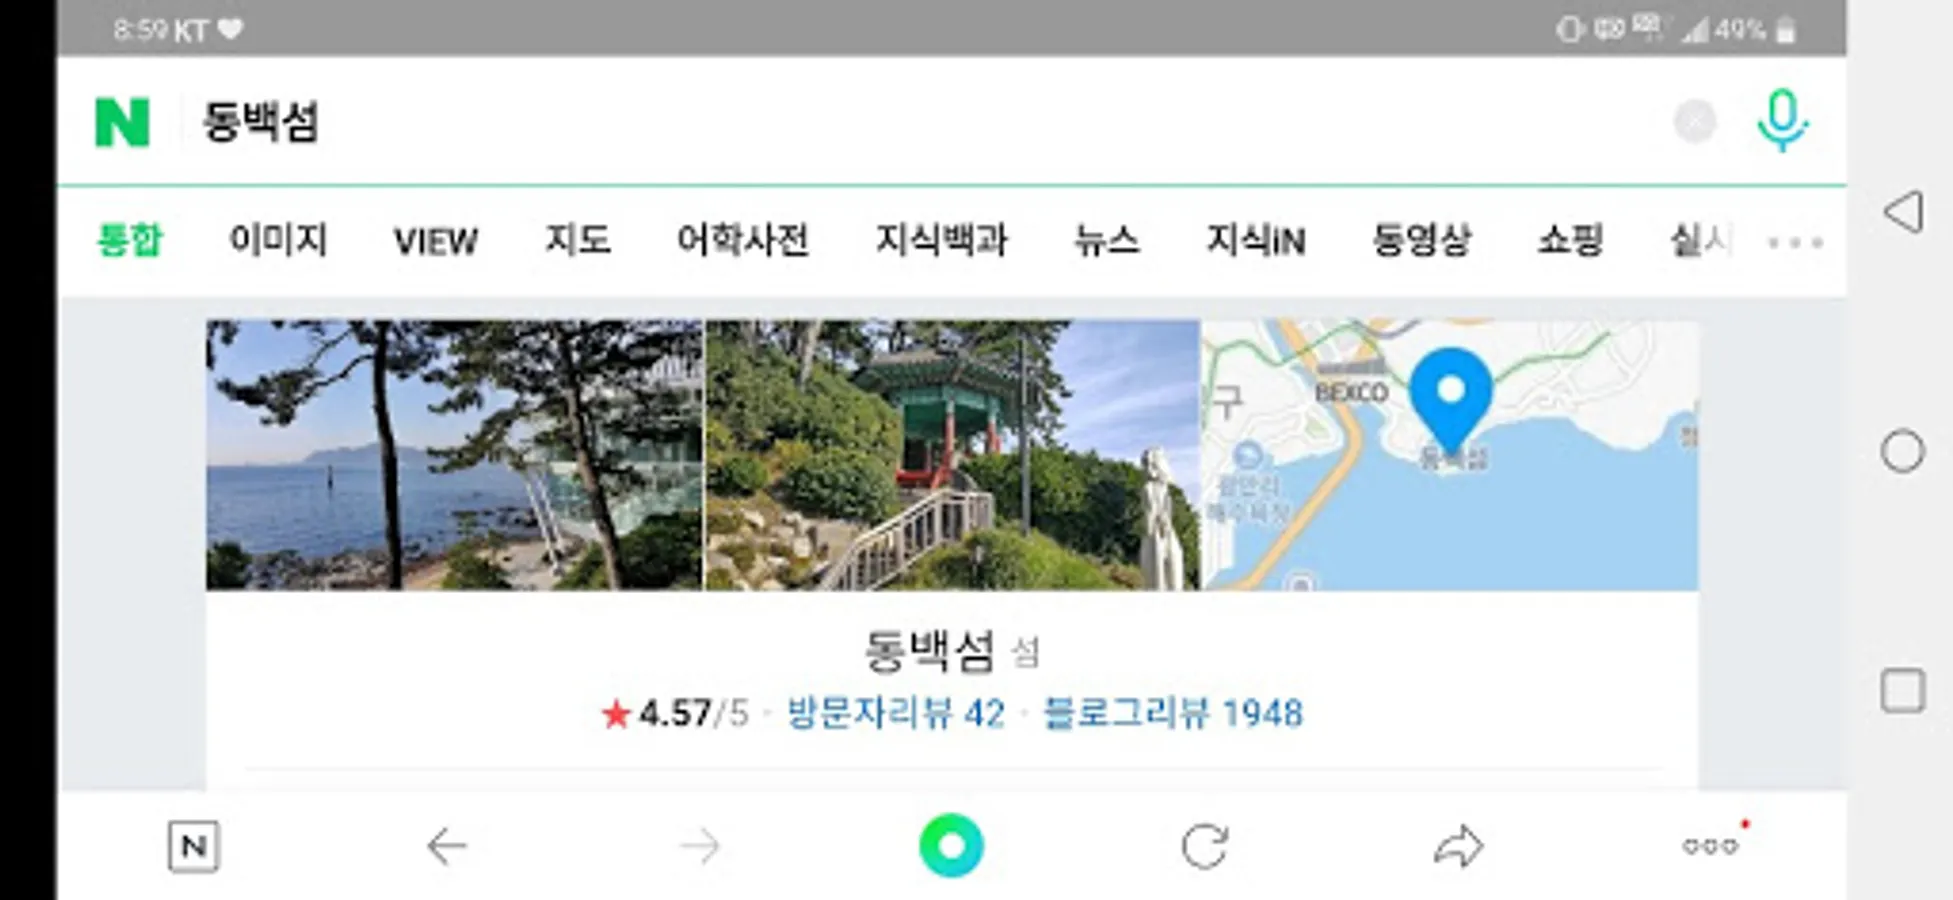Select the 뉴스 tab
This screenshot has width=1953, height=900.
click(x=1106, y=241)
